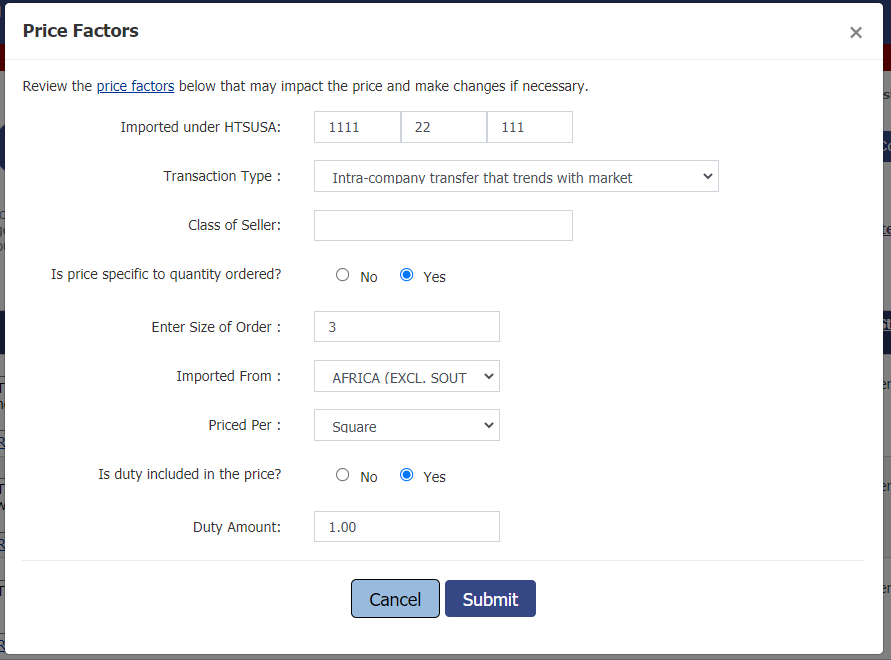The height and width of the screenshot is (660, 891).
Task: Select No for duty included in price
Action: click(343, 475)
